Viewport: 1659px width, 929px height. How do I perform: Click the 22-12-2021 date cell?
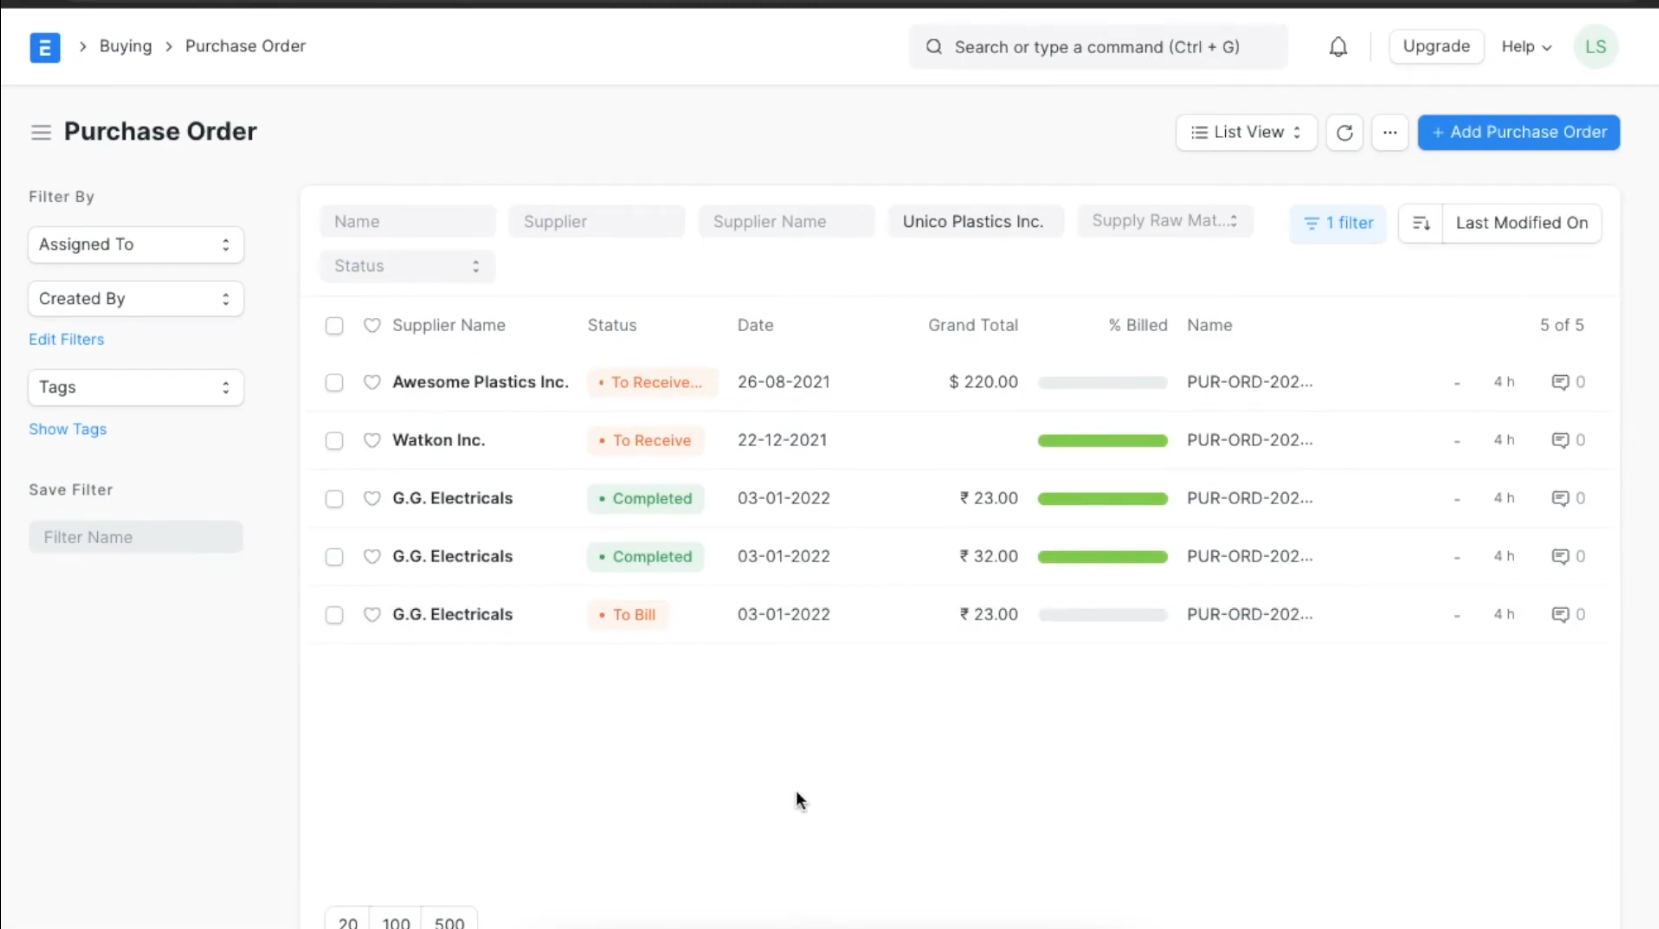click(x=782, y=440)
